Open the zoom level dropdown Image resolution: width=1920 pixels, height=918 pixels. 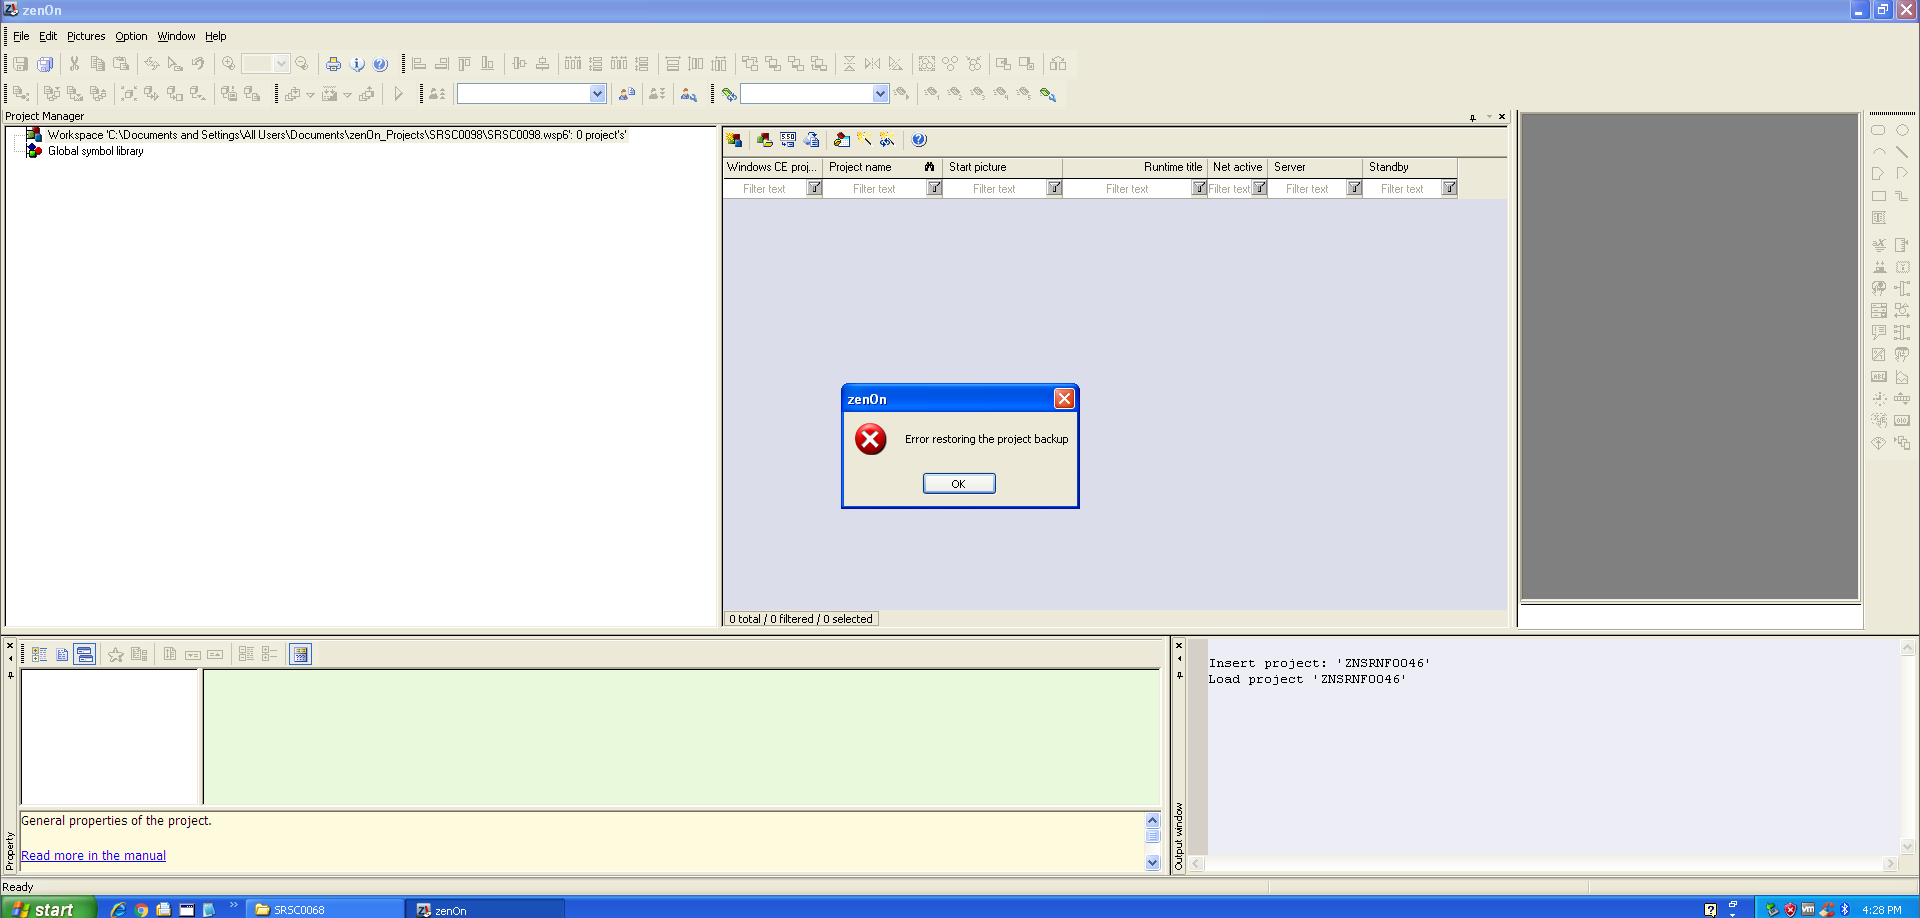pyautogui.click(x=281, y=64)
